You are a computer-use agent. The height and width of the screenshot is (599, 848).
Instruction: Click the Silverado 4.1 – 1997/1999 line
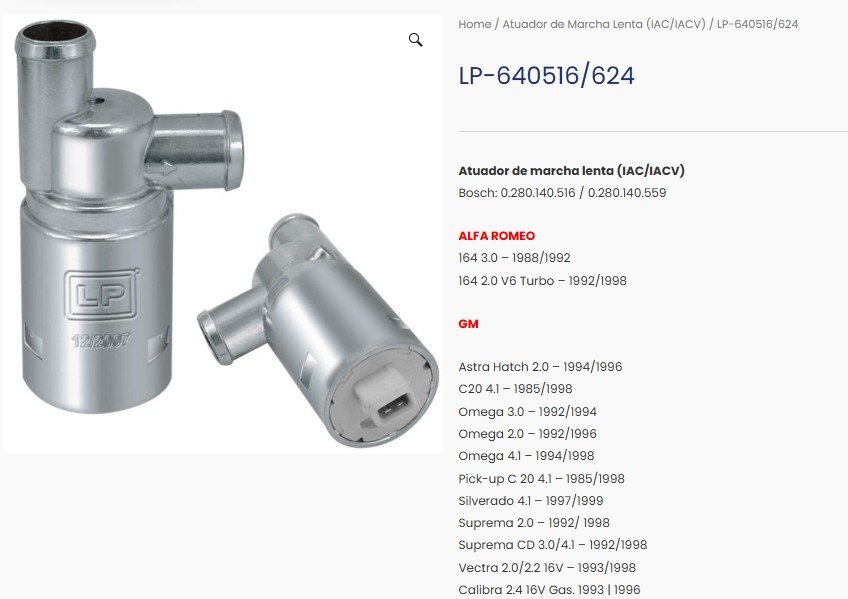pos(531,501)
